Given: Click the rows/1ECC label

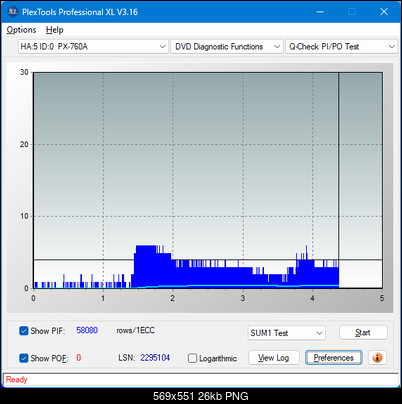Looking at the screenshot, I should click(135, 330).
